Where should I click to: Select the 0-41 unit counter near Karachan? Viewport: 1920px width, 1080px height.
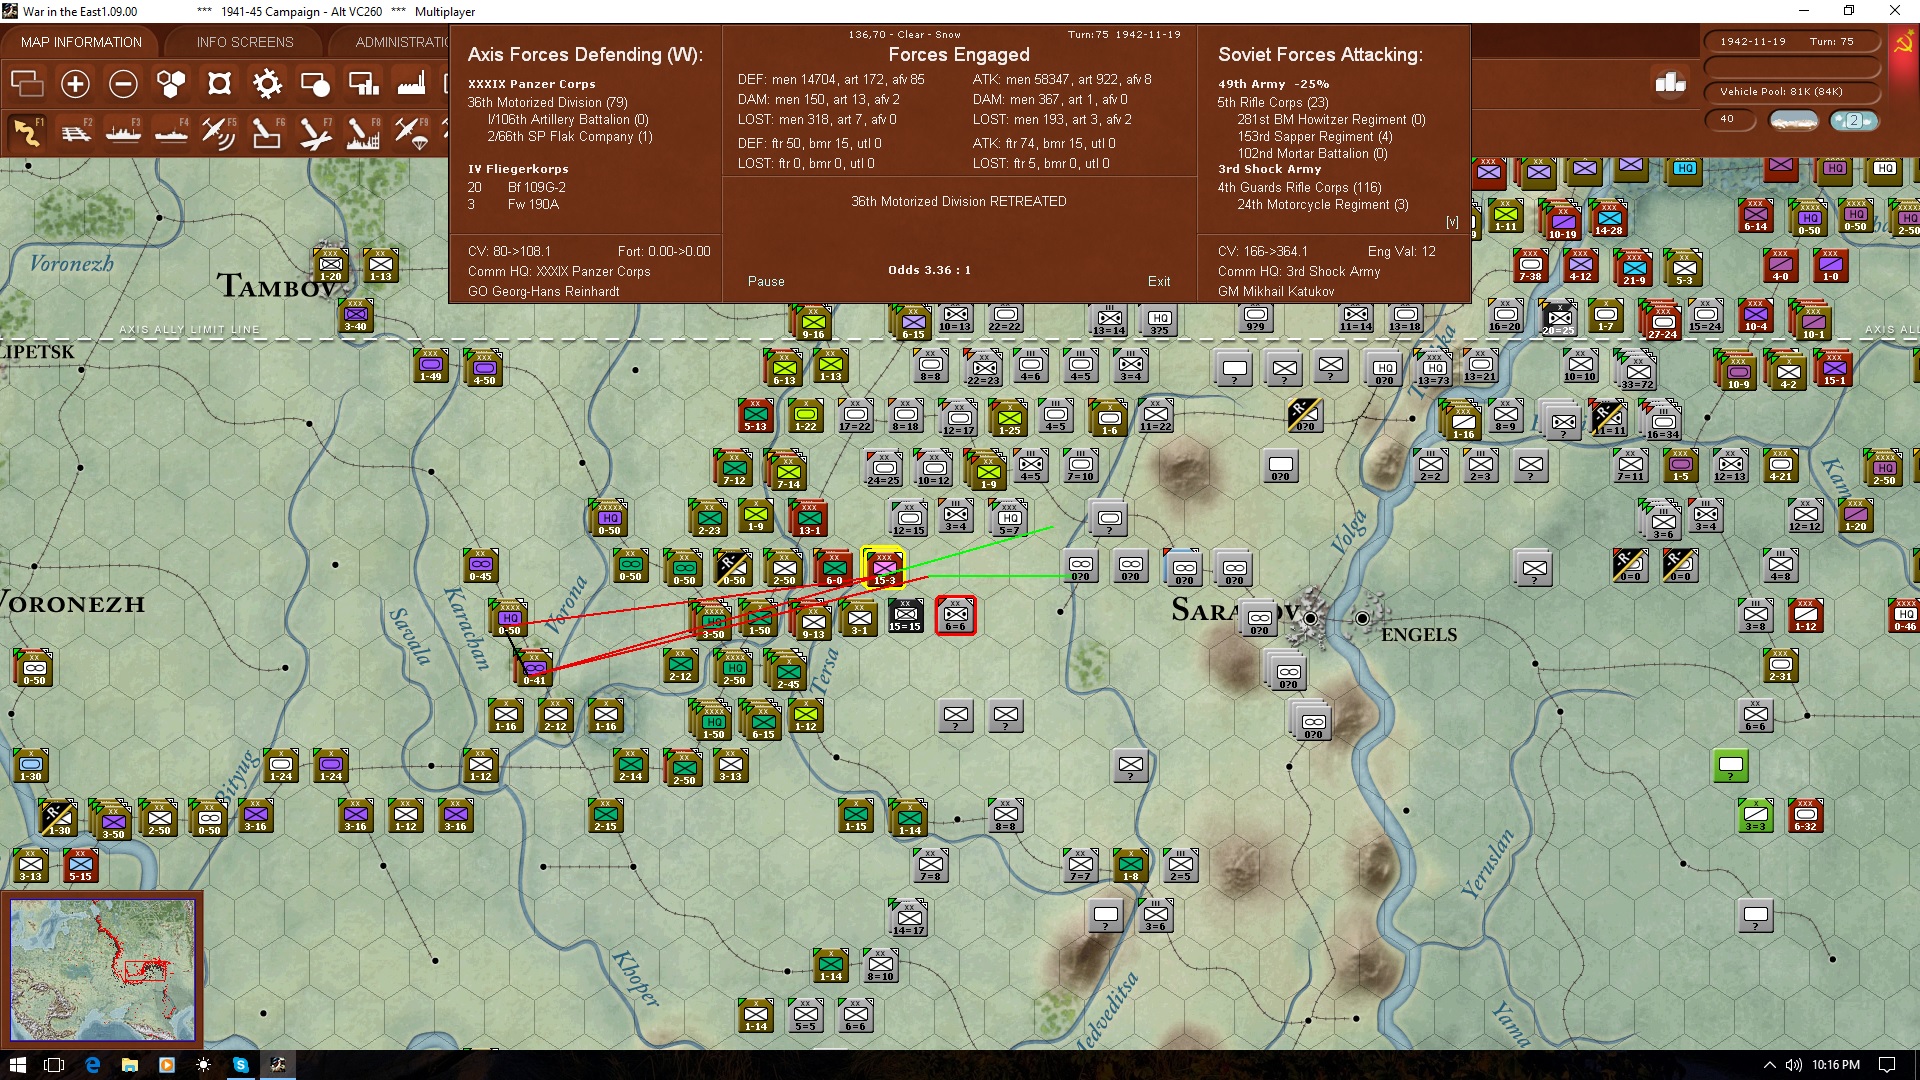point(534,668)
